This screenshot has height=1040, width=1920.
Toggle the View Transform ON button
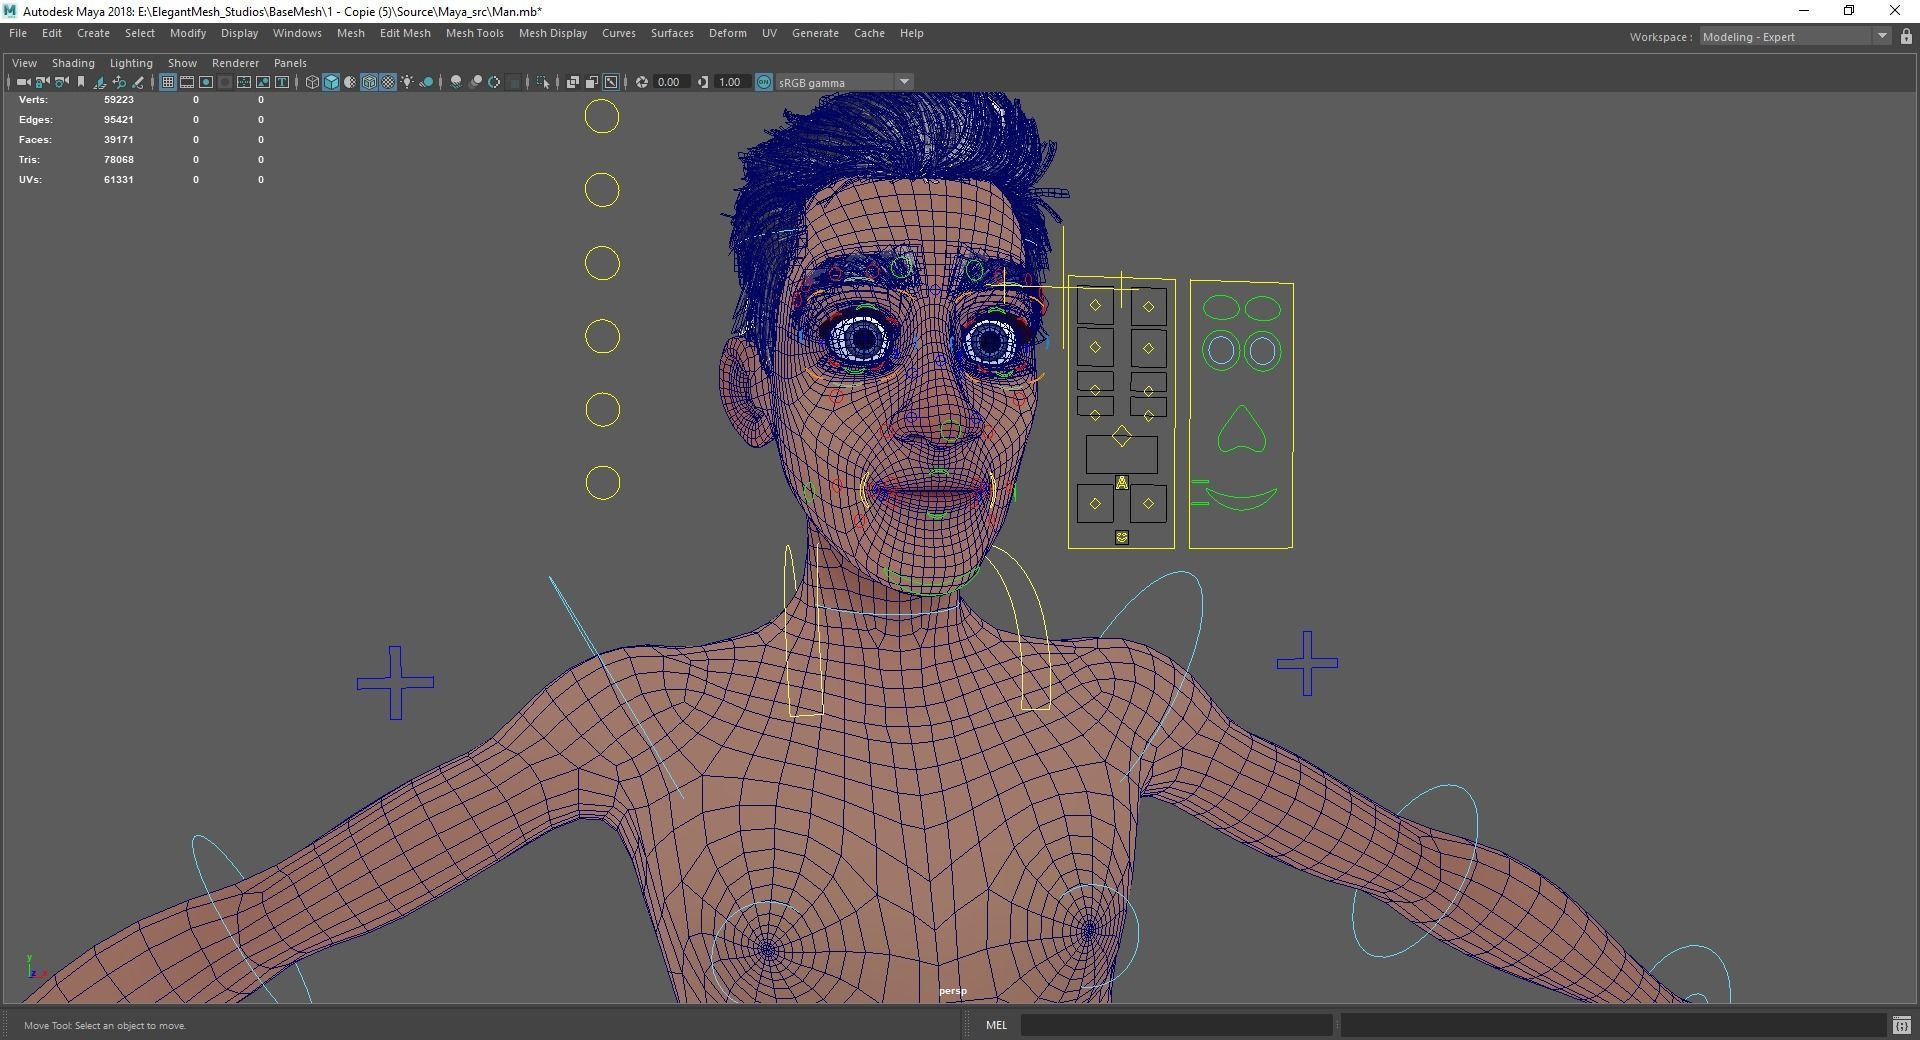[764, 82]
